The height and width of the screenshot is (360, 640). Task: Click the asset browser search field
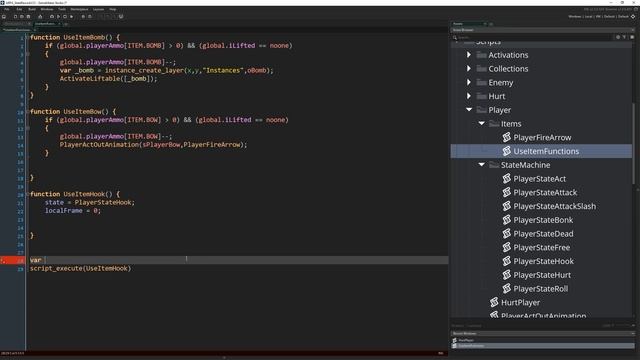(534, 37)
